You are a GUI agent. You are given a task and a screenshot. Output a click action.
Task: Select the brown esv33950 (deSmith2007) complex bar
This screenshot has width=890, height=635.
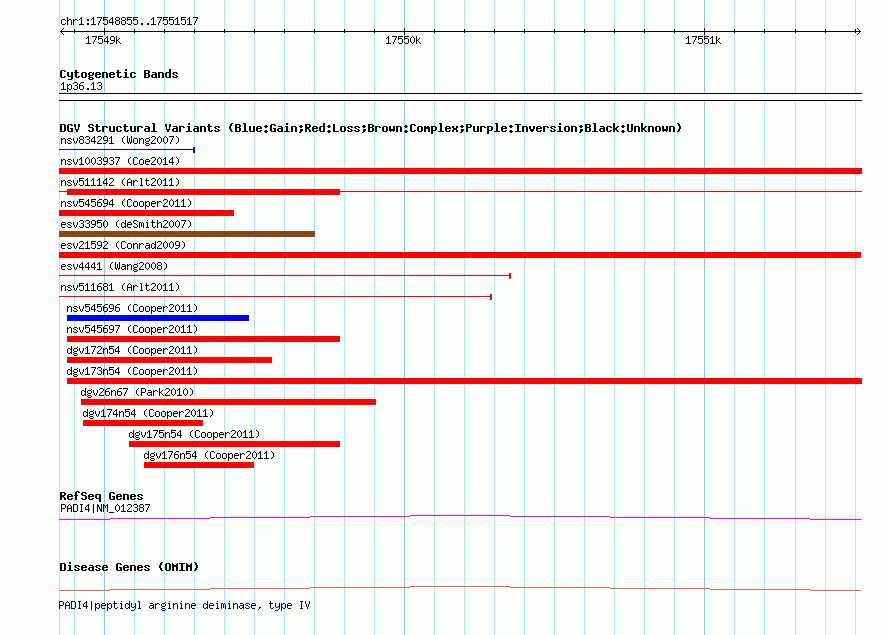coord(187,234)
